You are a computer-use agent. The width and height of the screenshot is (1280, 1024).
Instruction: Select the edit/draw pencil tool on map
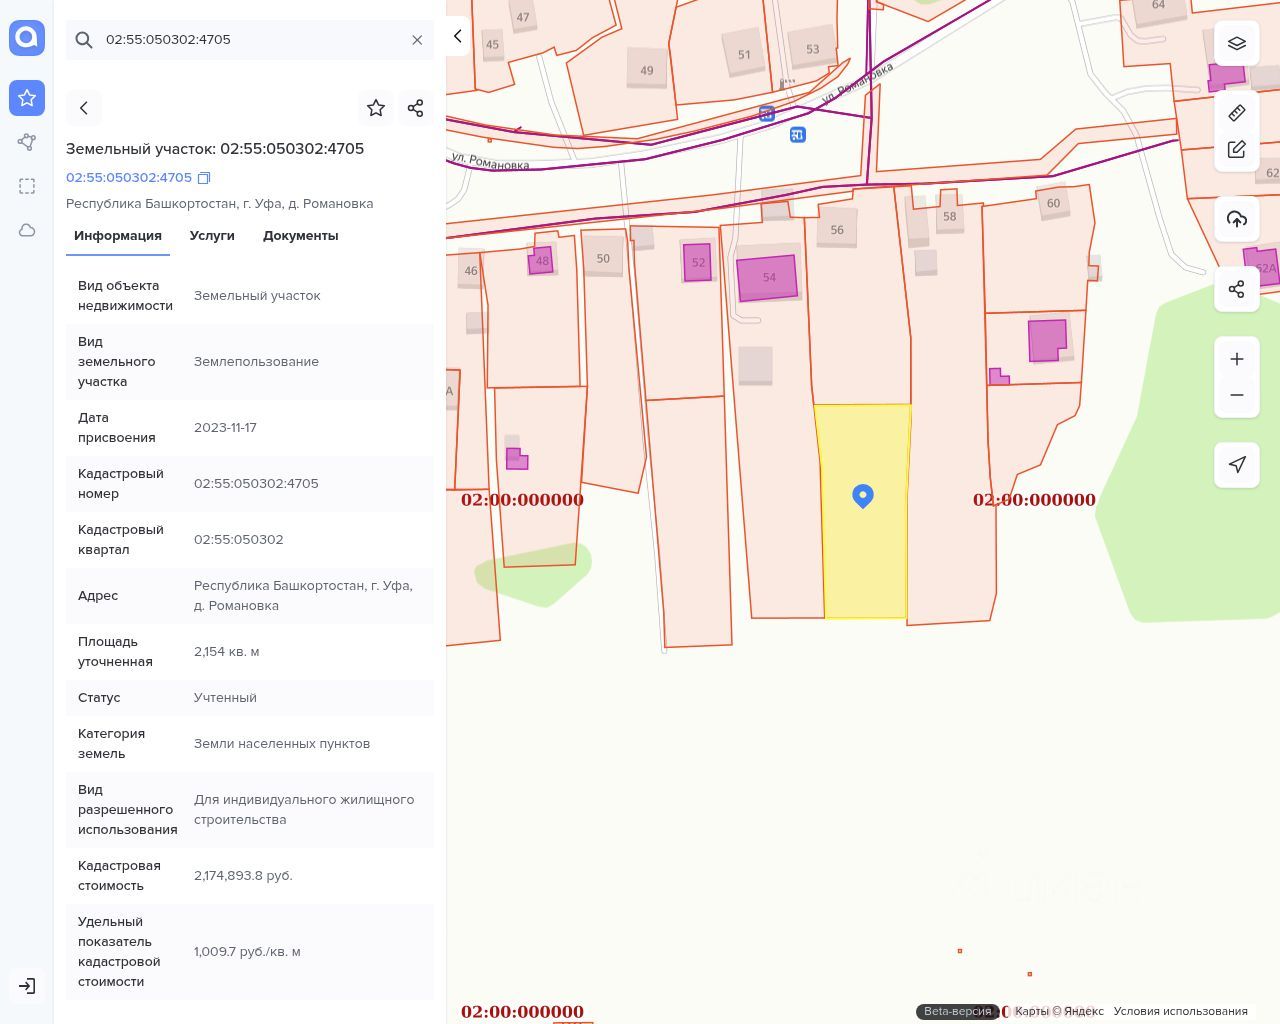pos(1237,149)
